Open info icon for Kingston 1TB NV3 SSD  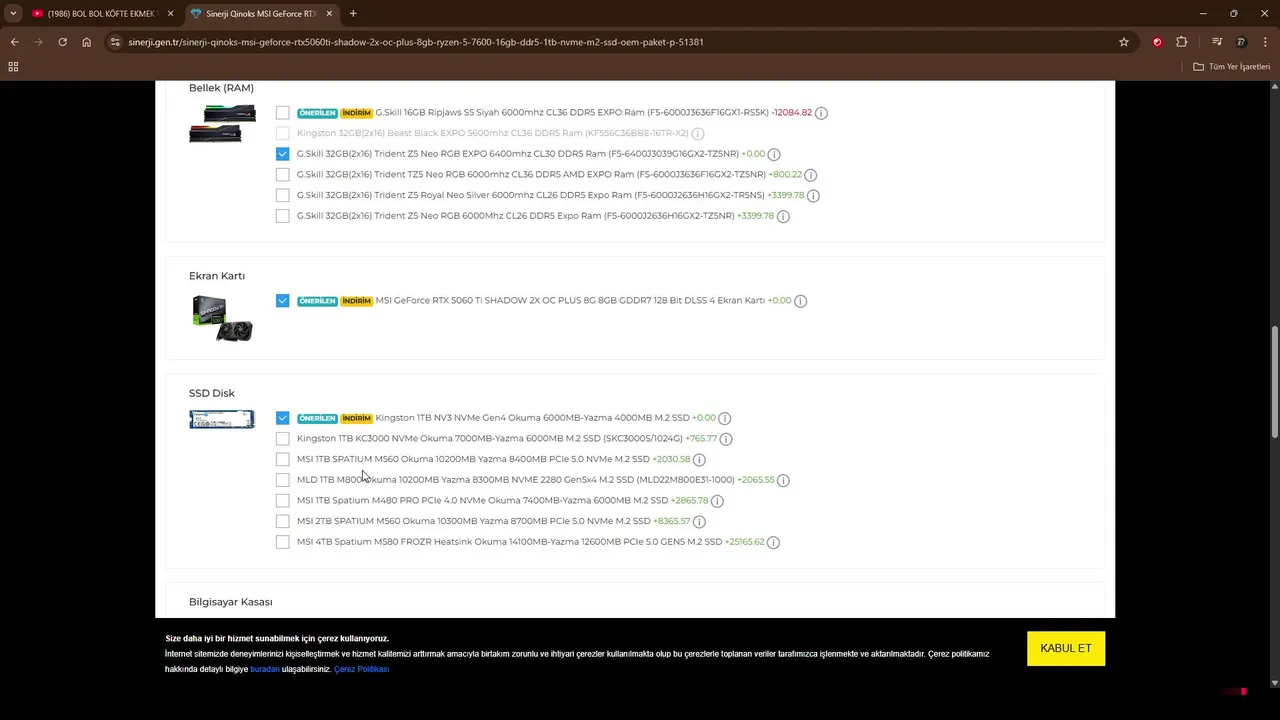tap(725, 418)
